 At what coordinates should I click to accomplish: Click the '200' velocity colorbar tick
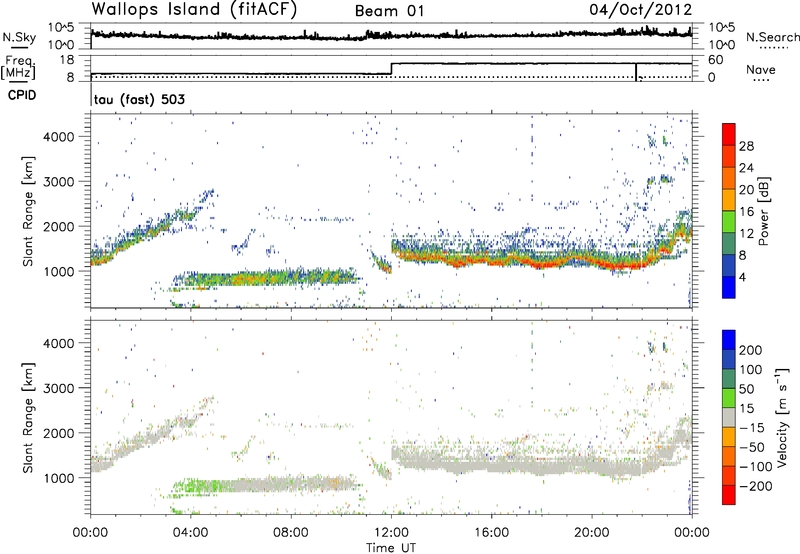tap(751, 350)
